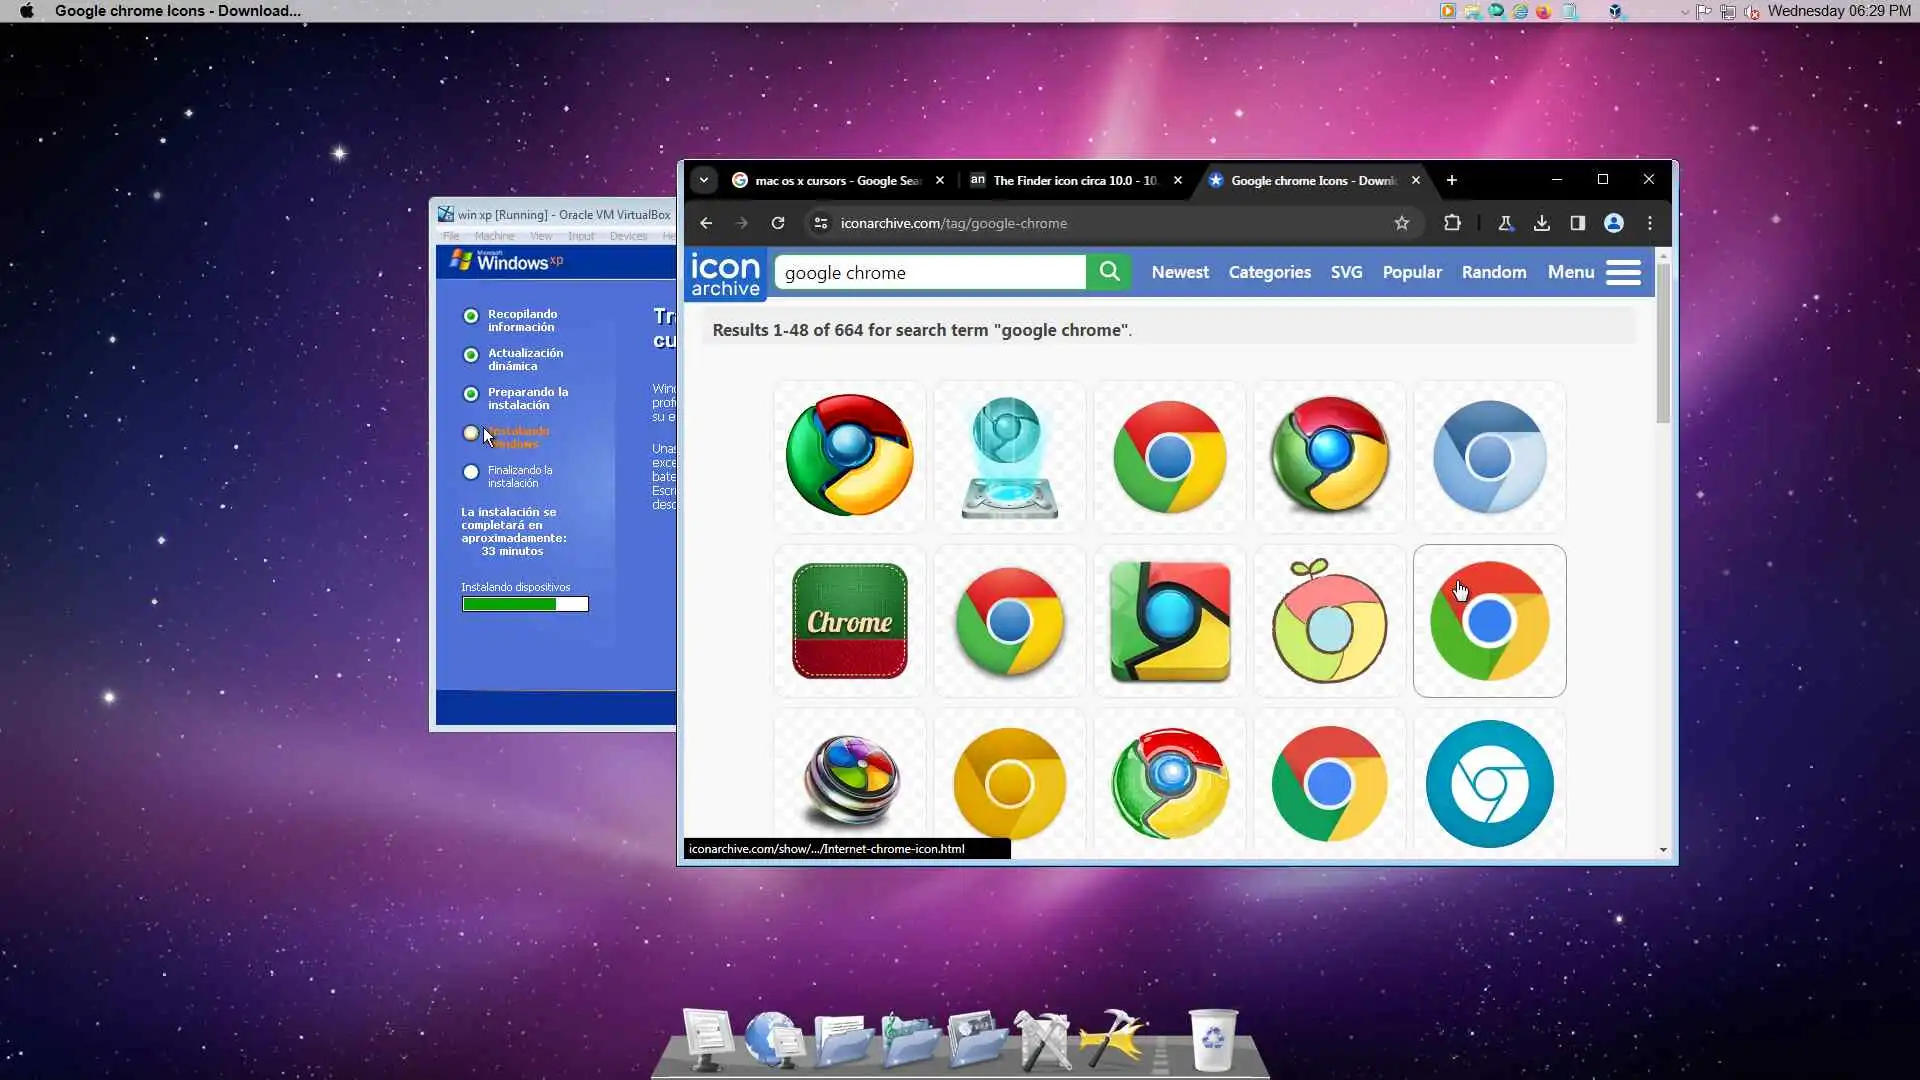1920x1080 pixels.
Task: Open the hamburger Menu on iconarchive
Action: click(1622, 272)
